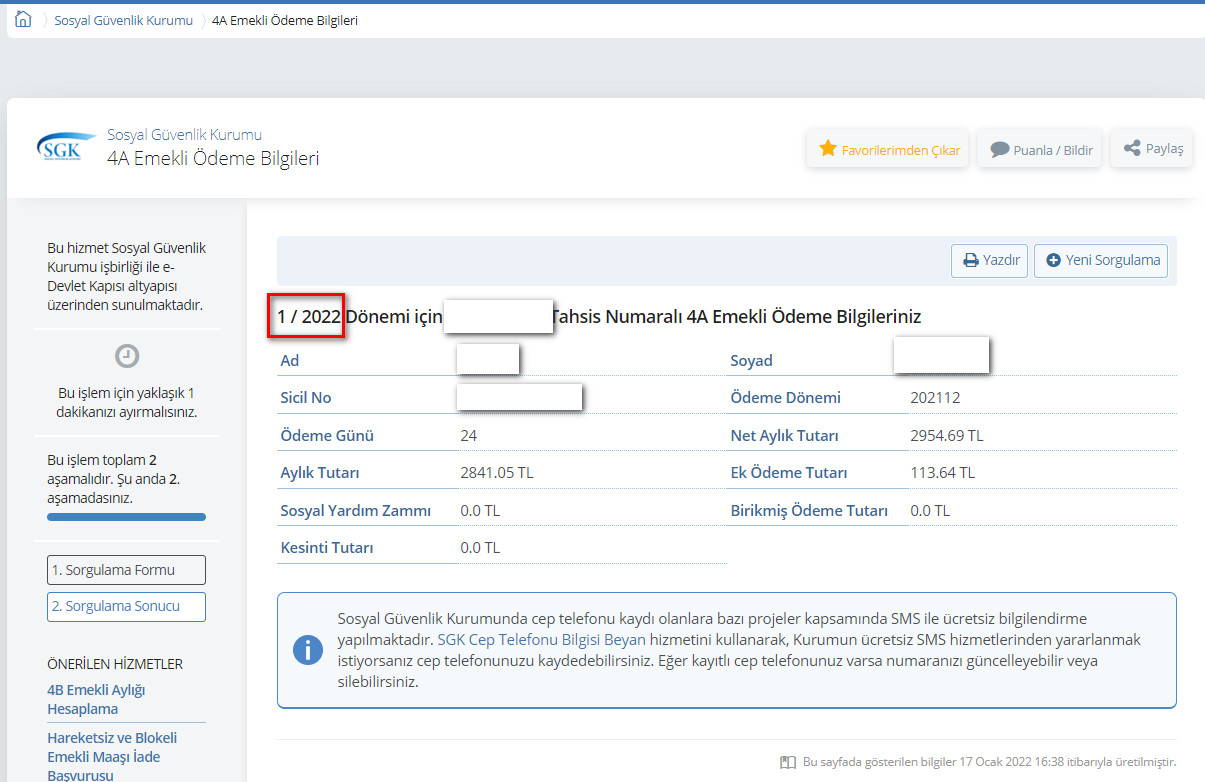This screenshot has height=782, width=1205.
Task: Click the 4A Emekli Ödeme Bilgileri page title
Action: coord(213,158)
